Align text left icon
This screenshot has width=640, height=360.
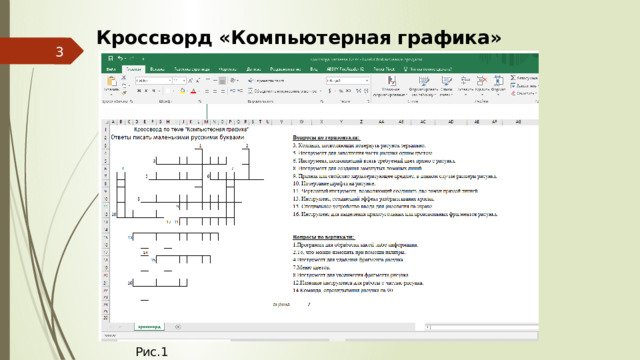pyautogui.click(x=207, y=91)
